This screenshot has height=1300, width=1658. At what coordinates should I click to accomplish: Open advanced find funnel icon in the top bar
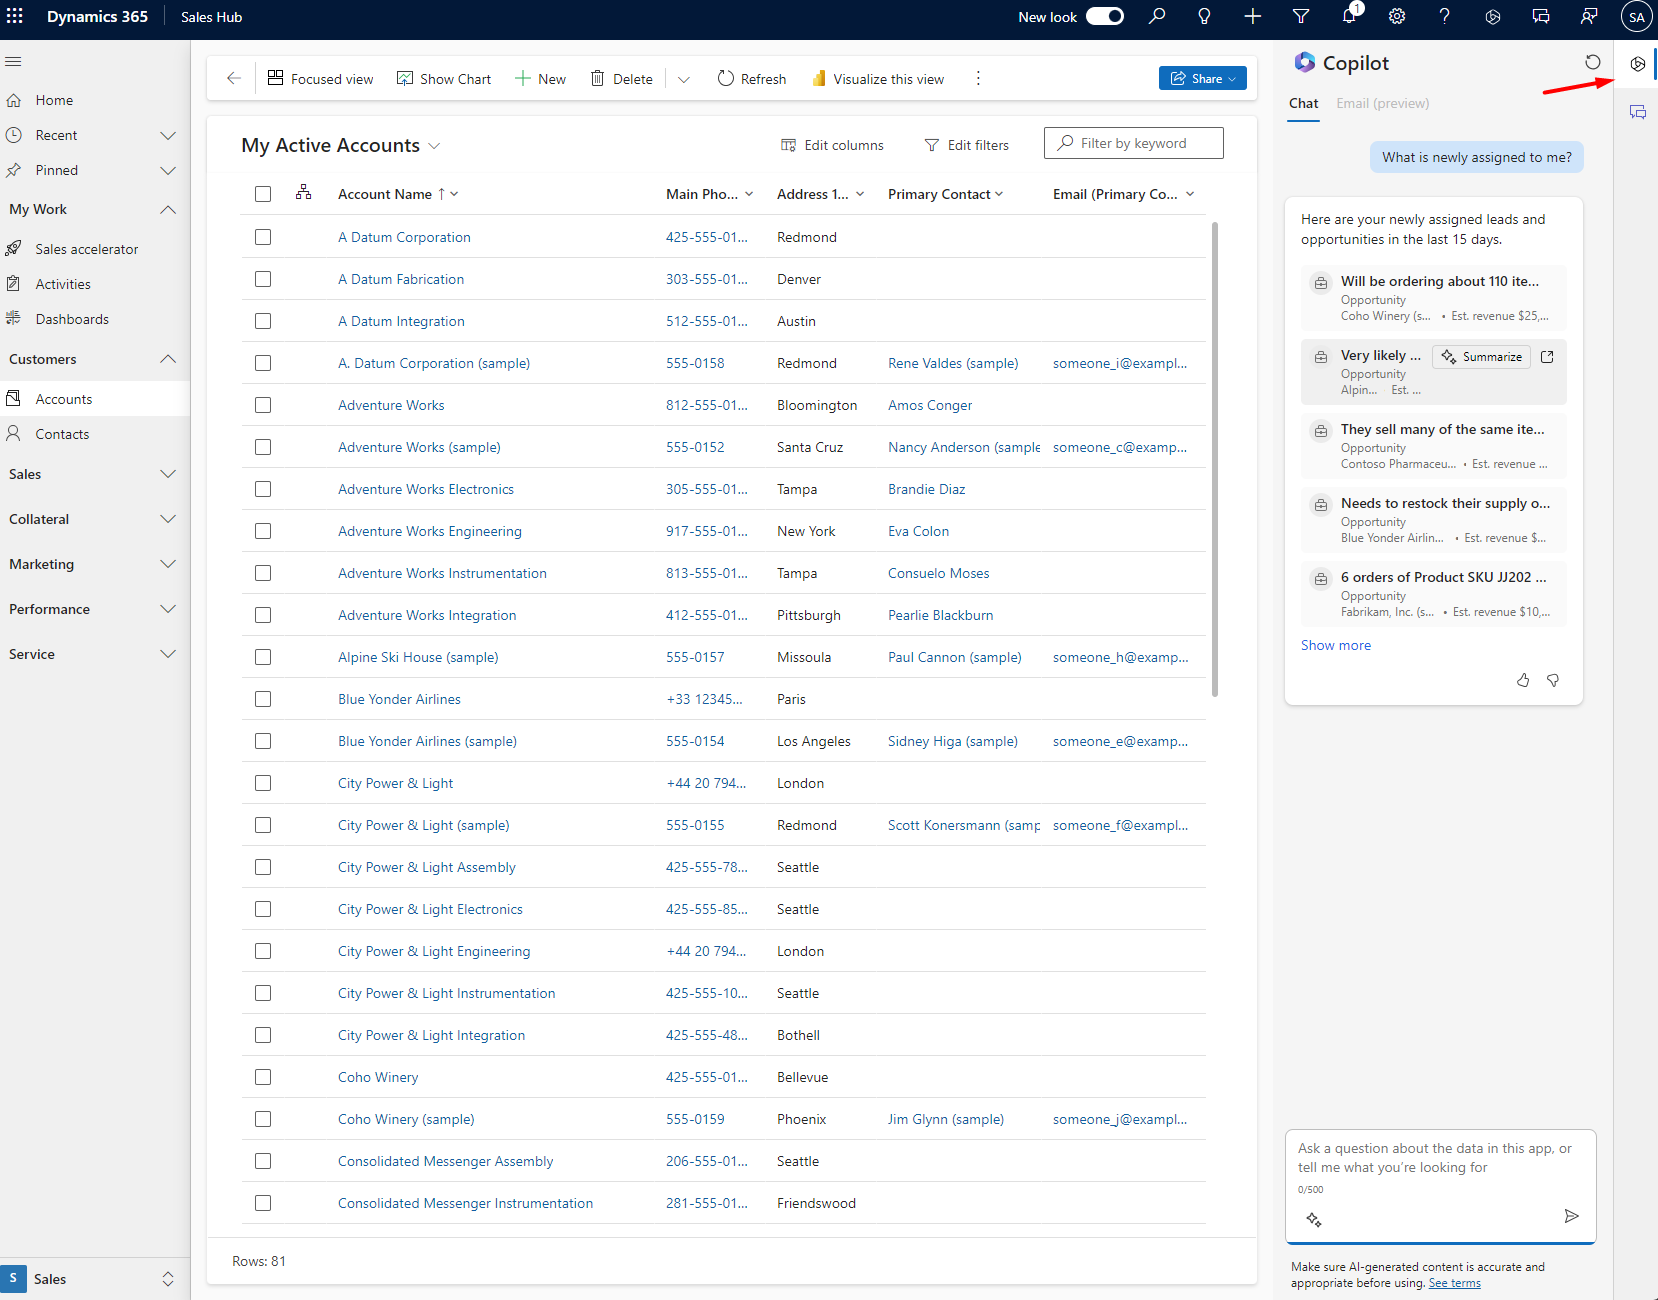(x=1300, y=16)
